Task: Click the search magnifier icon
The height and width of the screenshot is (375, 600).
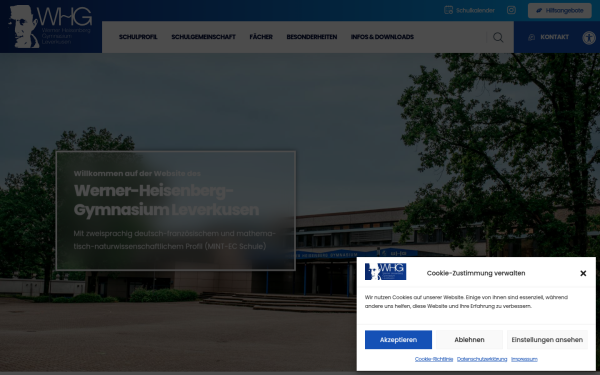Action: [x=498, y=37]
